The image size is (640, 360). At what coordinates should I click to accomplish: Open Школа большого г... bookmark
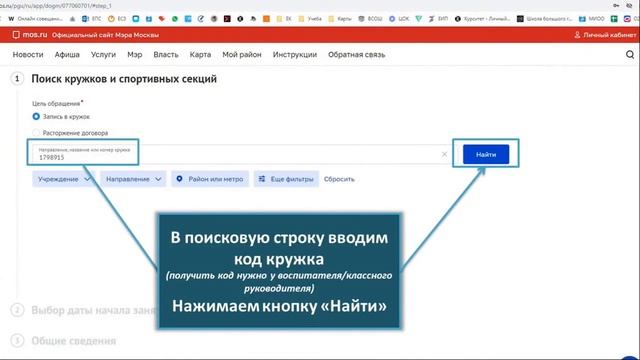545,19
